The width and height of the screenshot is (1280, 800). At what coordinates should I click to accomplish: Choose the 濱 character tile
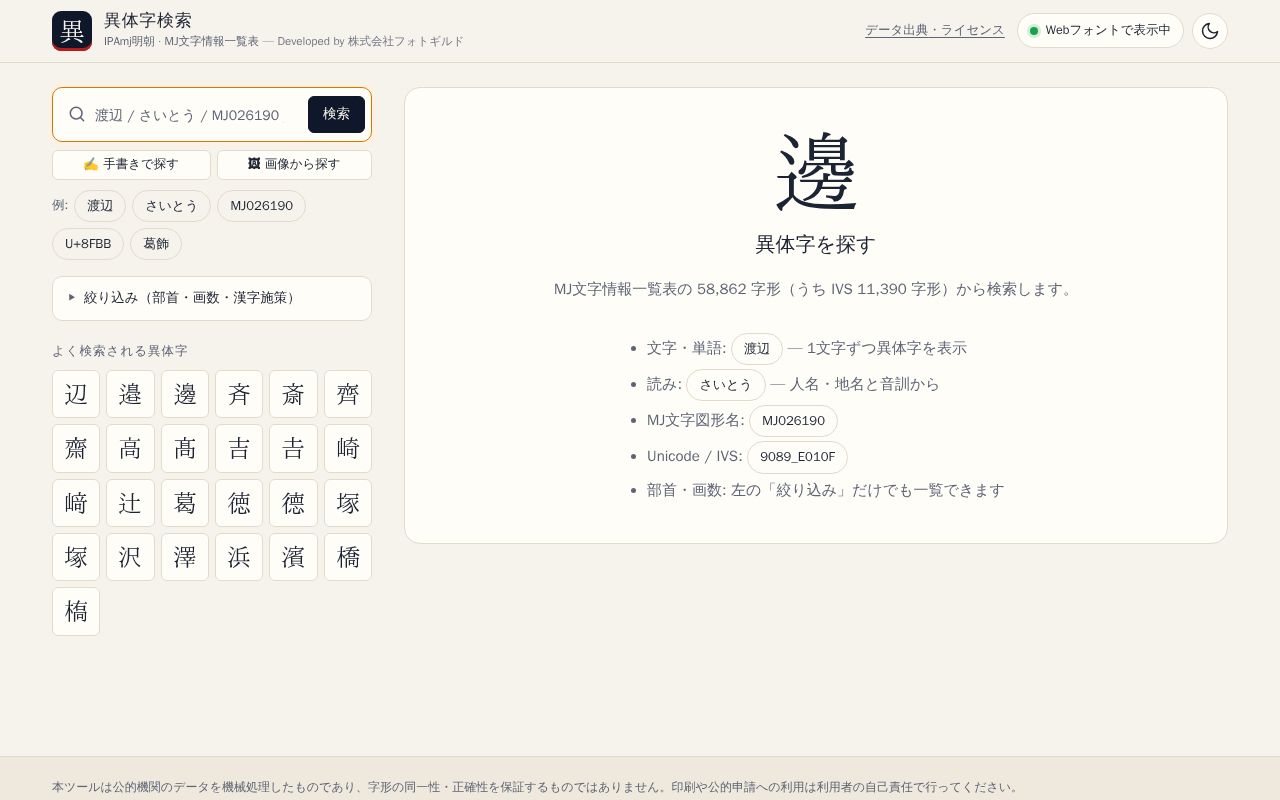tap(293, 556)
